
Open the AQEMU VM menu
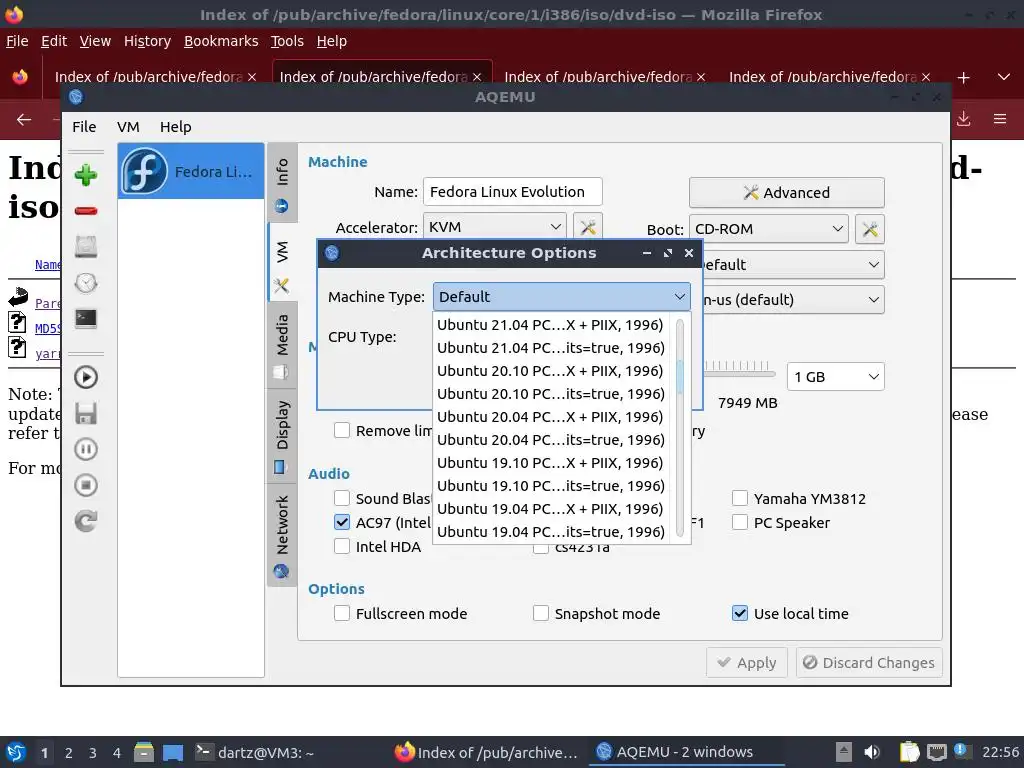(128, 127)
